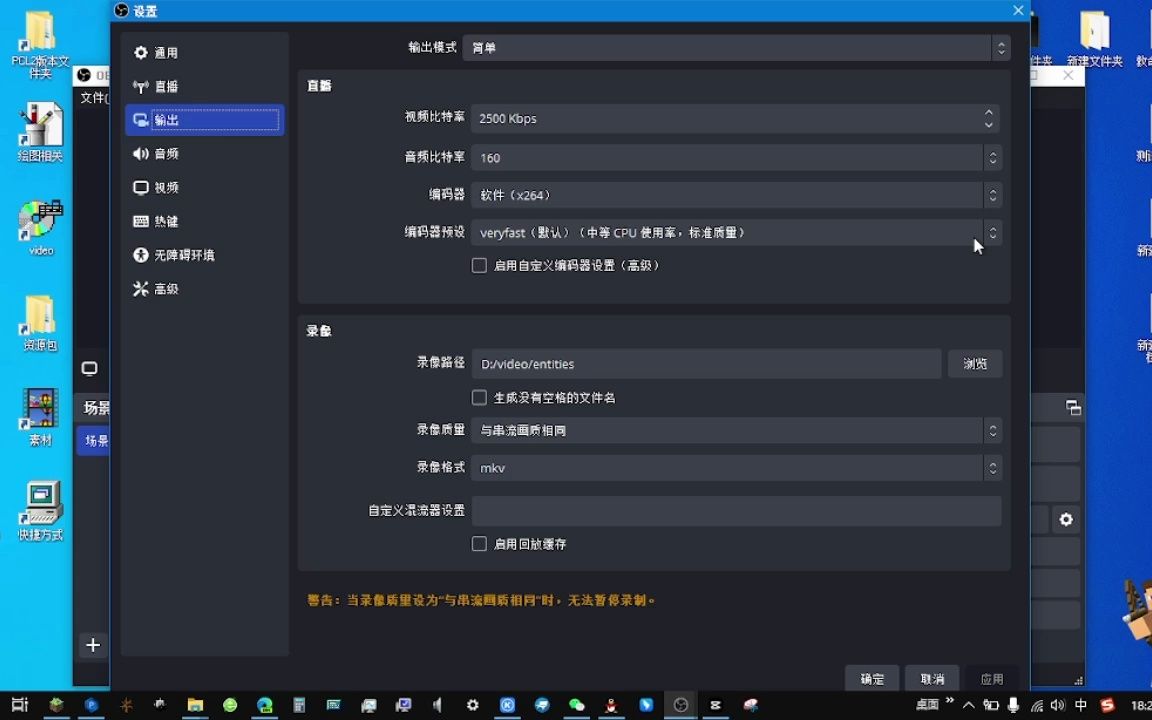Screen dimensions: 1152x720
Task: Click the 应用 button
Action: (992, 679)
